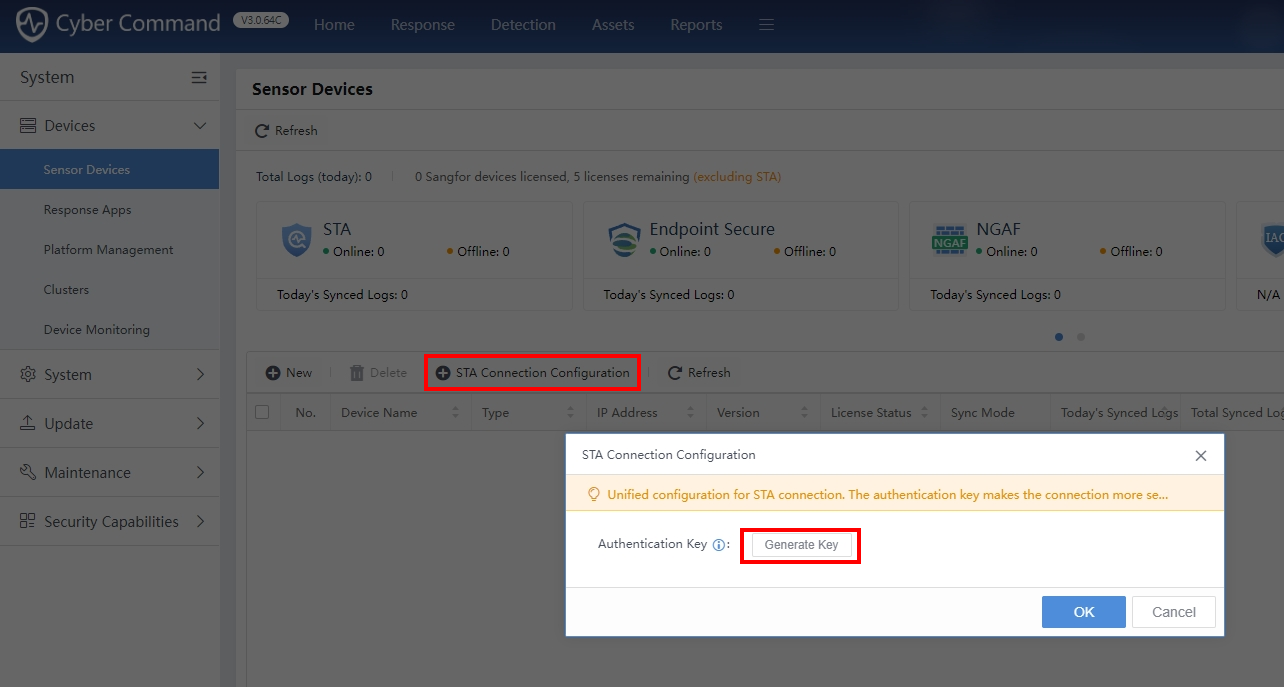Click the lightbulb tip icon in dialog

point(593,494)
